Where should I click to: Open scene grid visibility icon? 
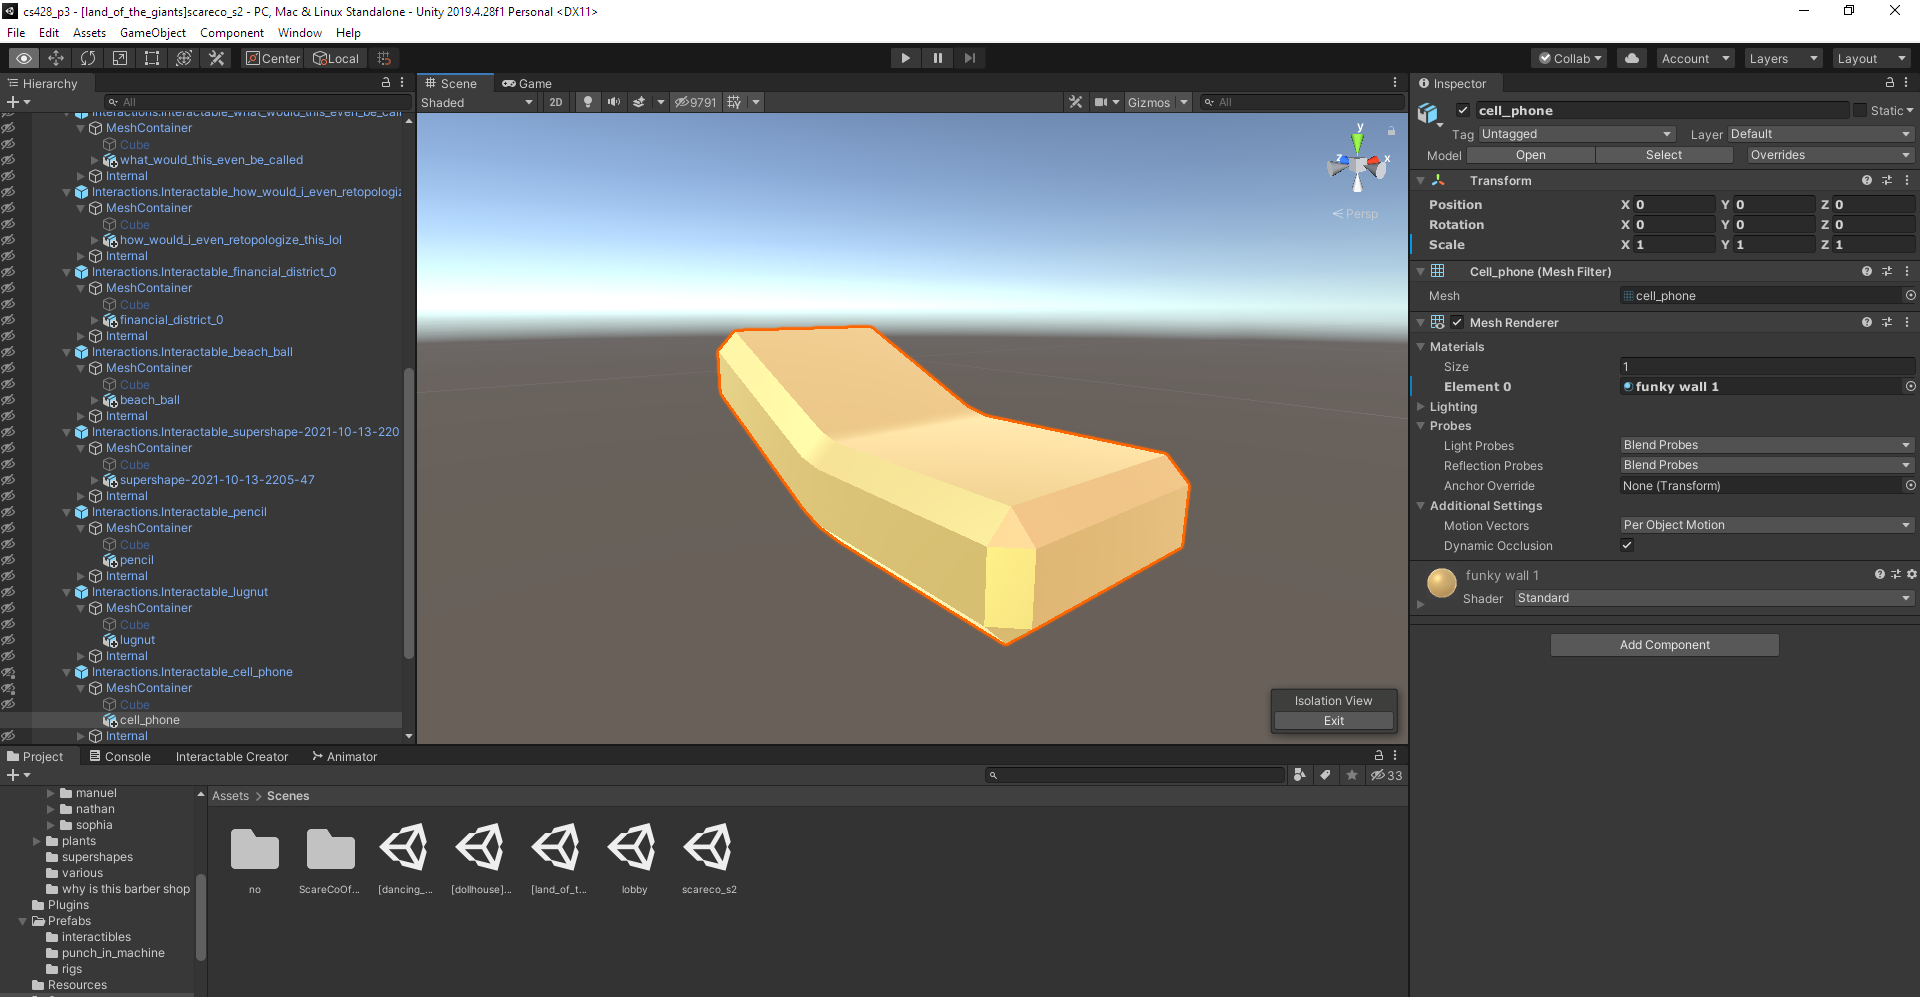(x=734, y=102)
